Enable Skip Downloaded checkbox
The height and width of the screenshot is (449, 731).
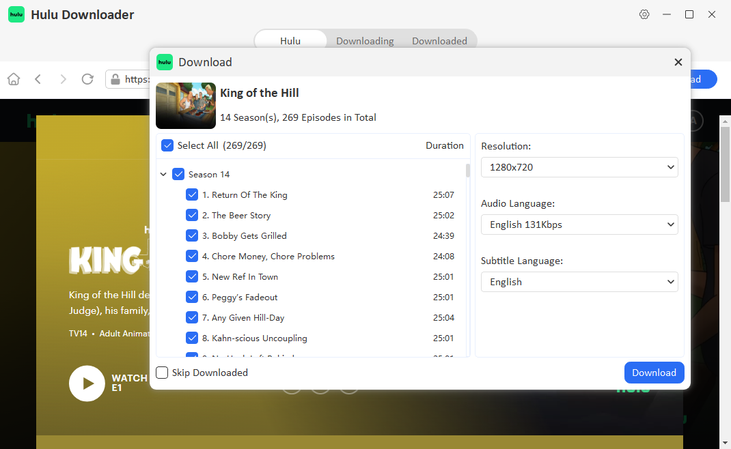(x=162, y=373)
